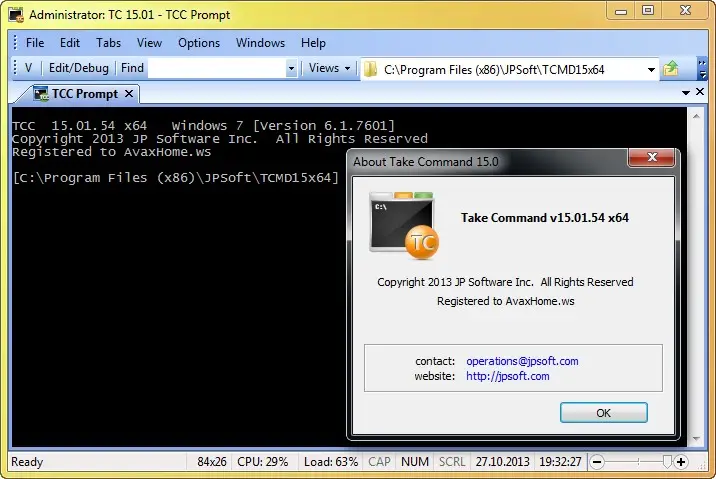Click the Load: 63% status entry

click(331, 462)
